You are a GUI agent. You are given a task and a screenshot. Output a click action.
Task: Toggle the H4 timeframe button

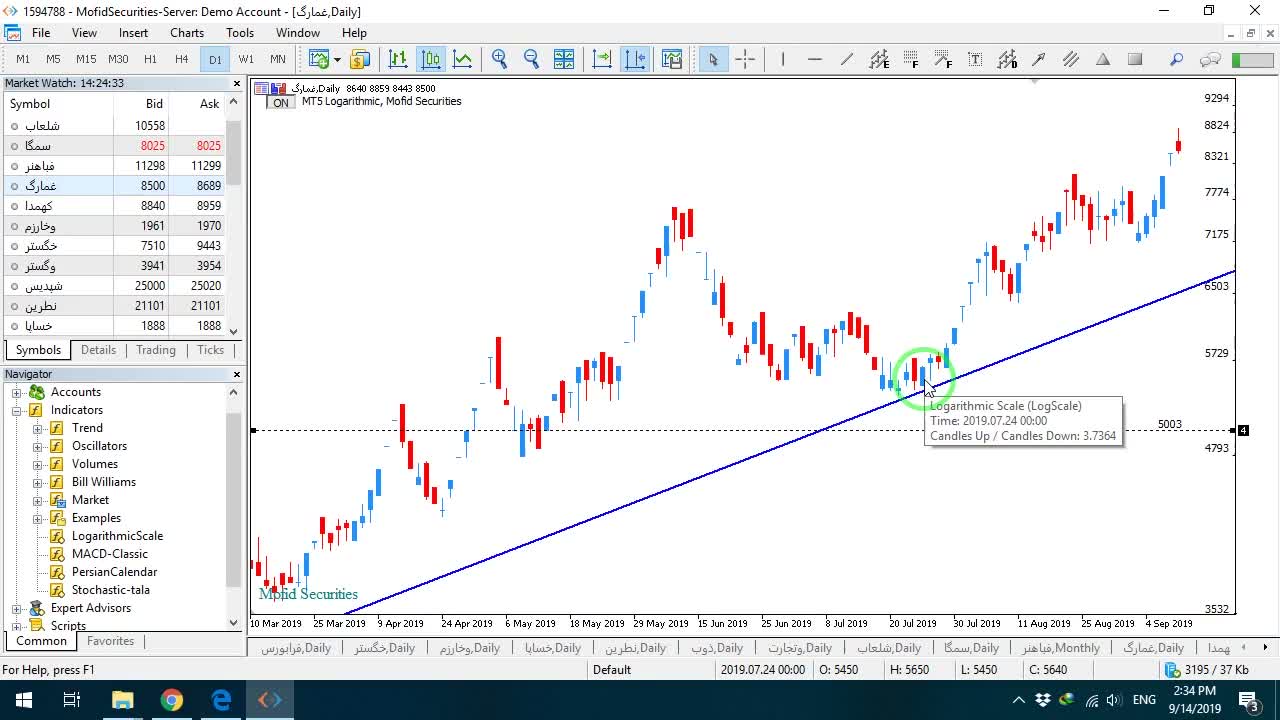point(182,59)
